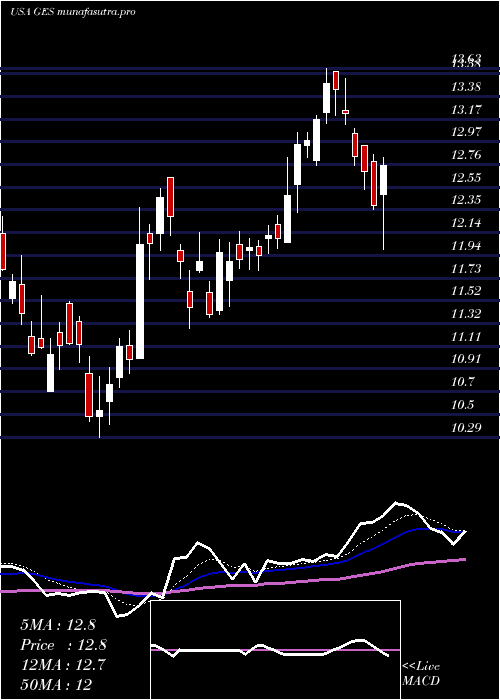Viewport: 500px width, 700px height.
Task: Click the '50MA : 12' readout
Action: click(x=56, y=684)
